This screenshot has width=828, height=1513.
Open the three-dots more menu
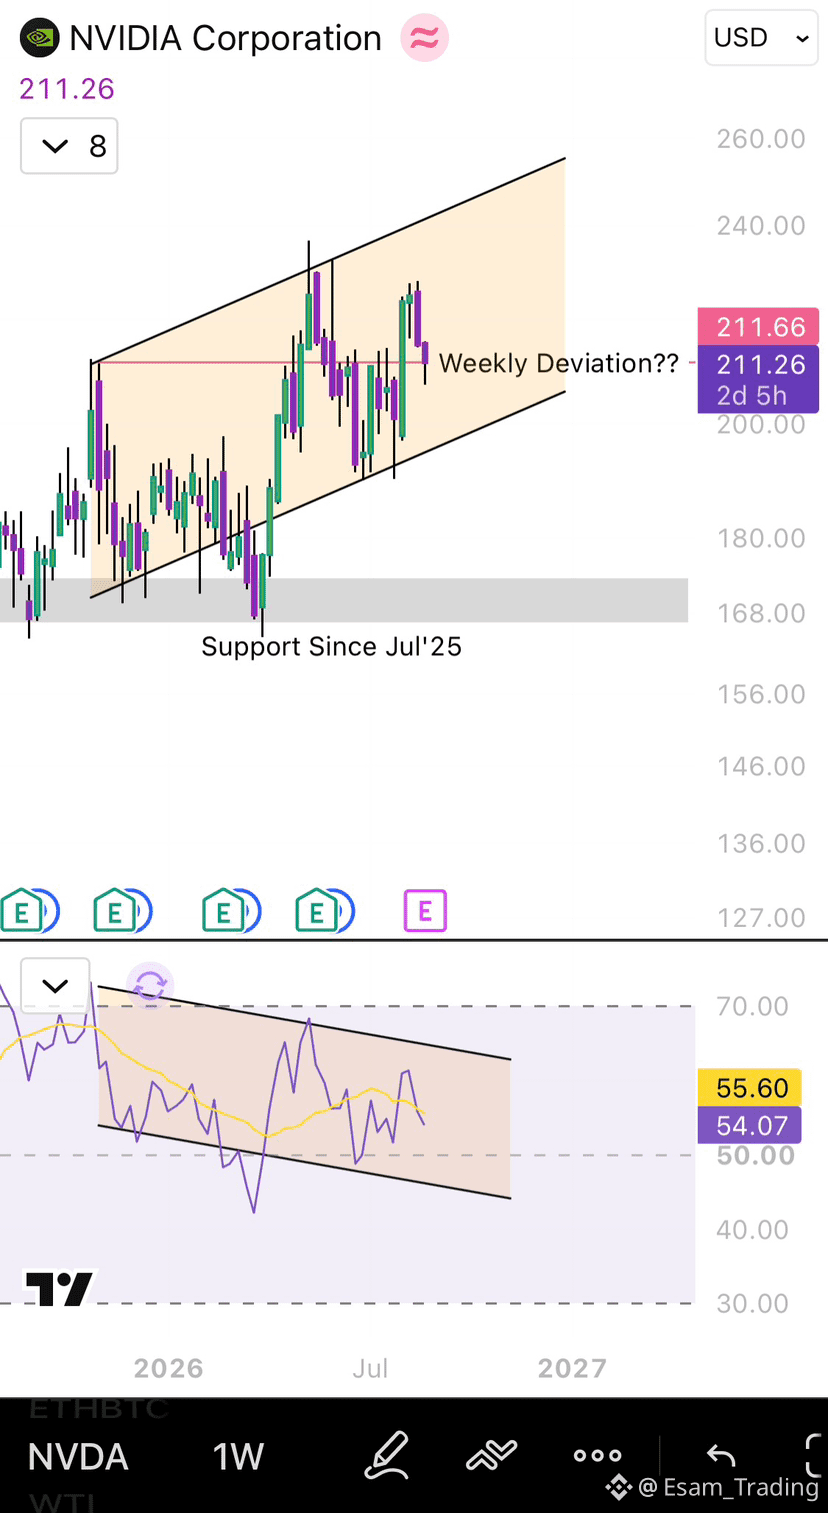[597, 1456]
